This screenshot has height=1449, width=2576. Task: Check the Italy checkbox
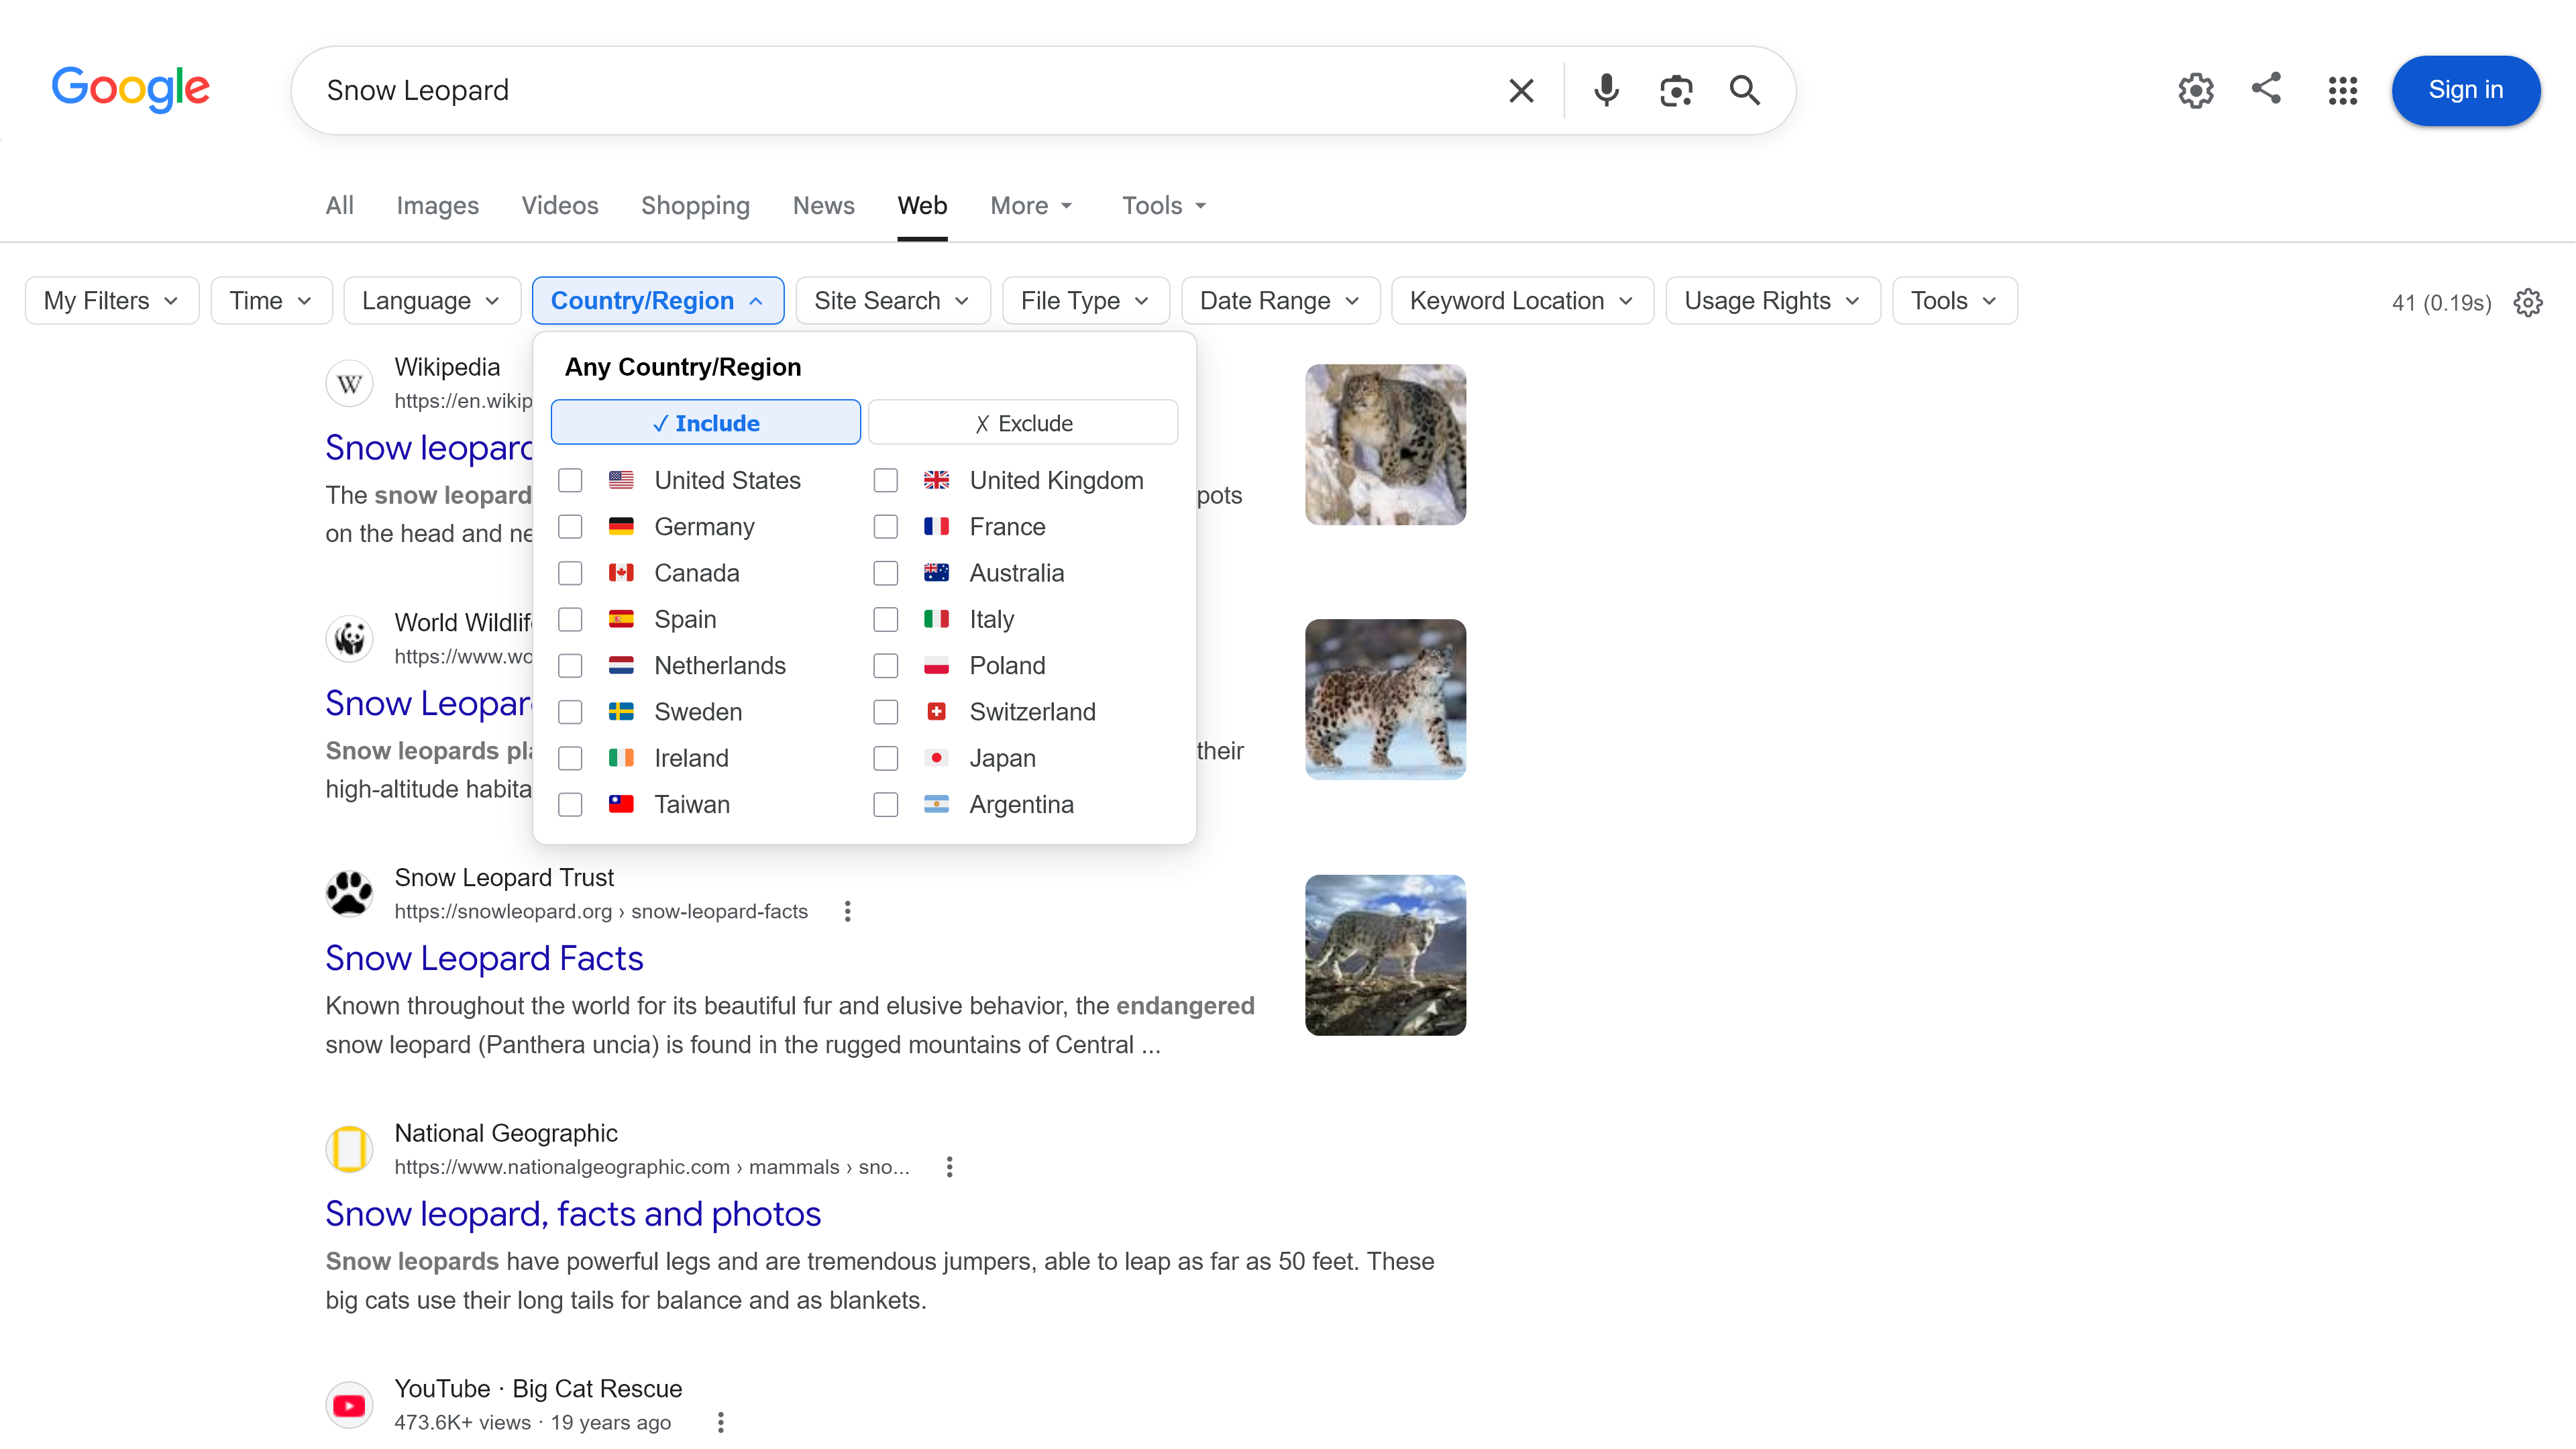885,619
